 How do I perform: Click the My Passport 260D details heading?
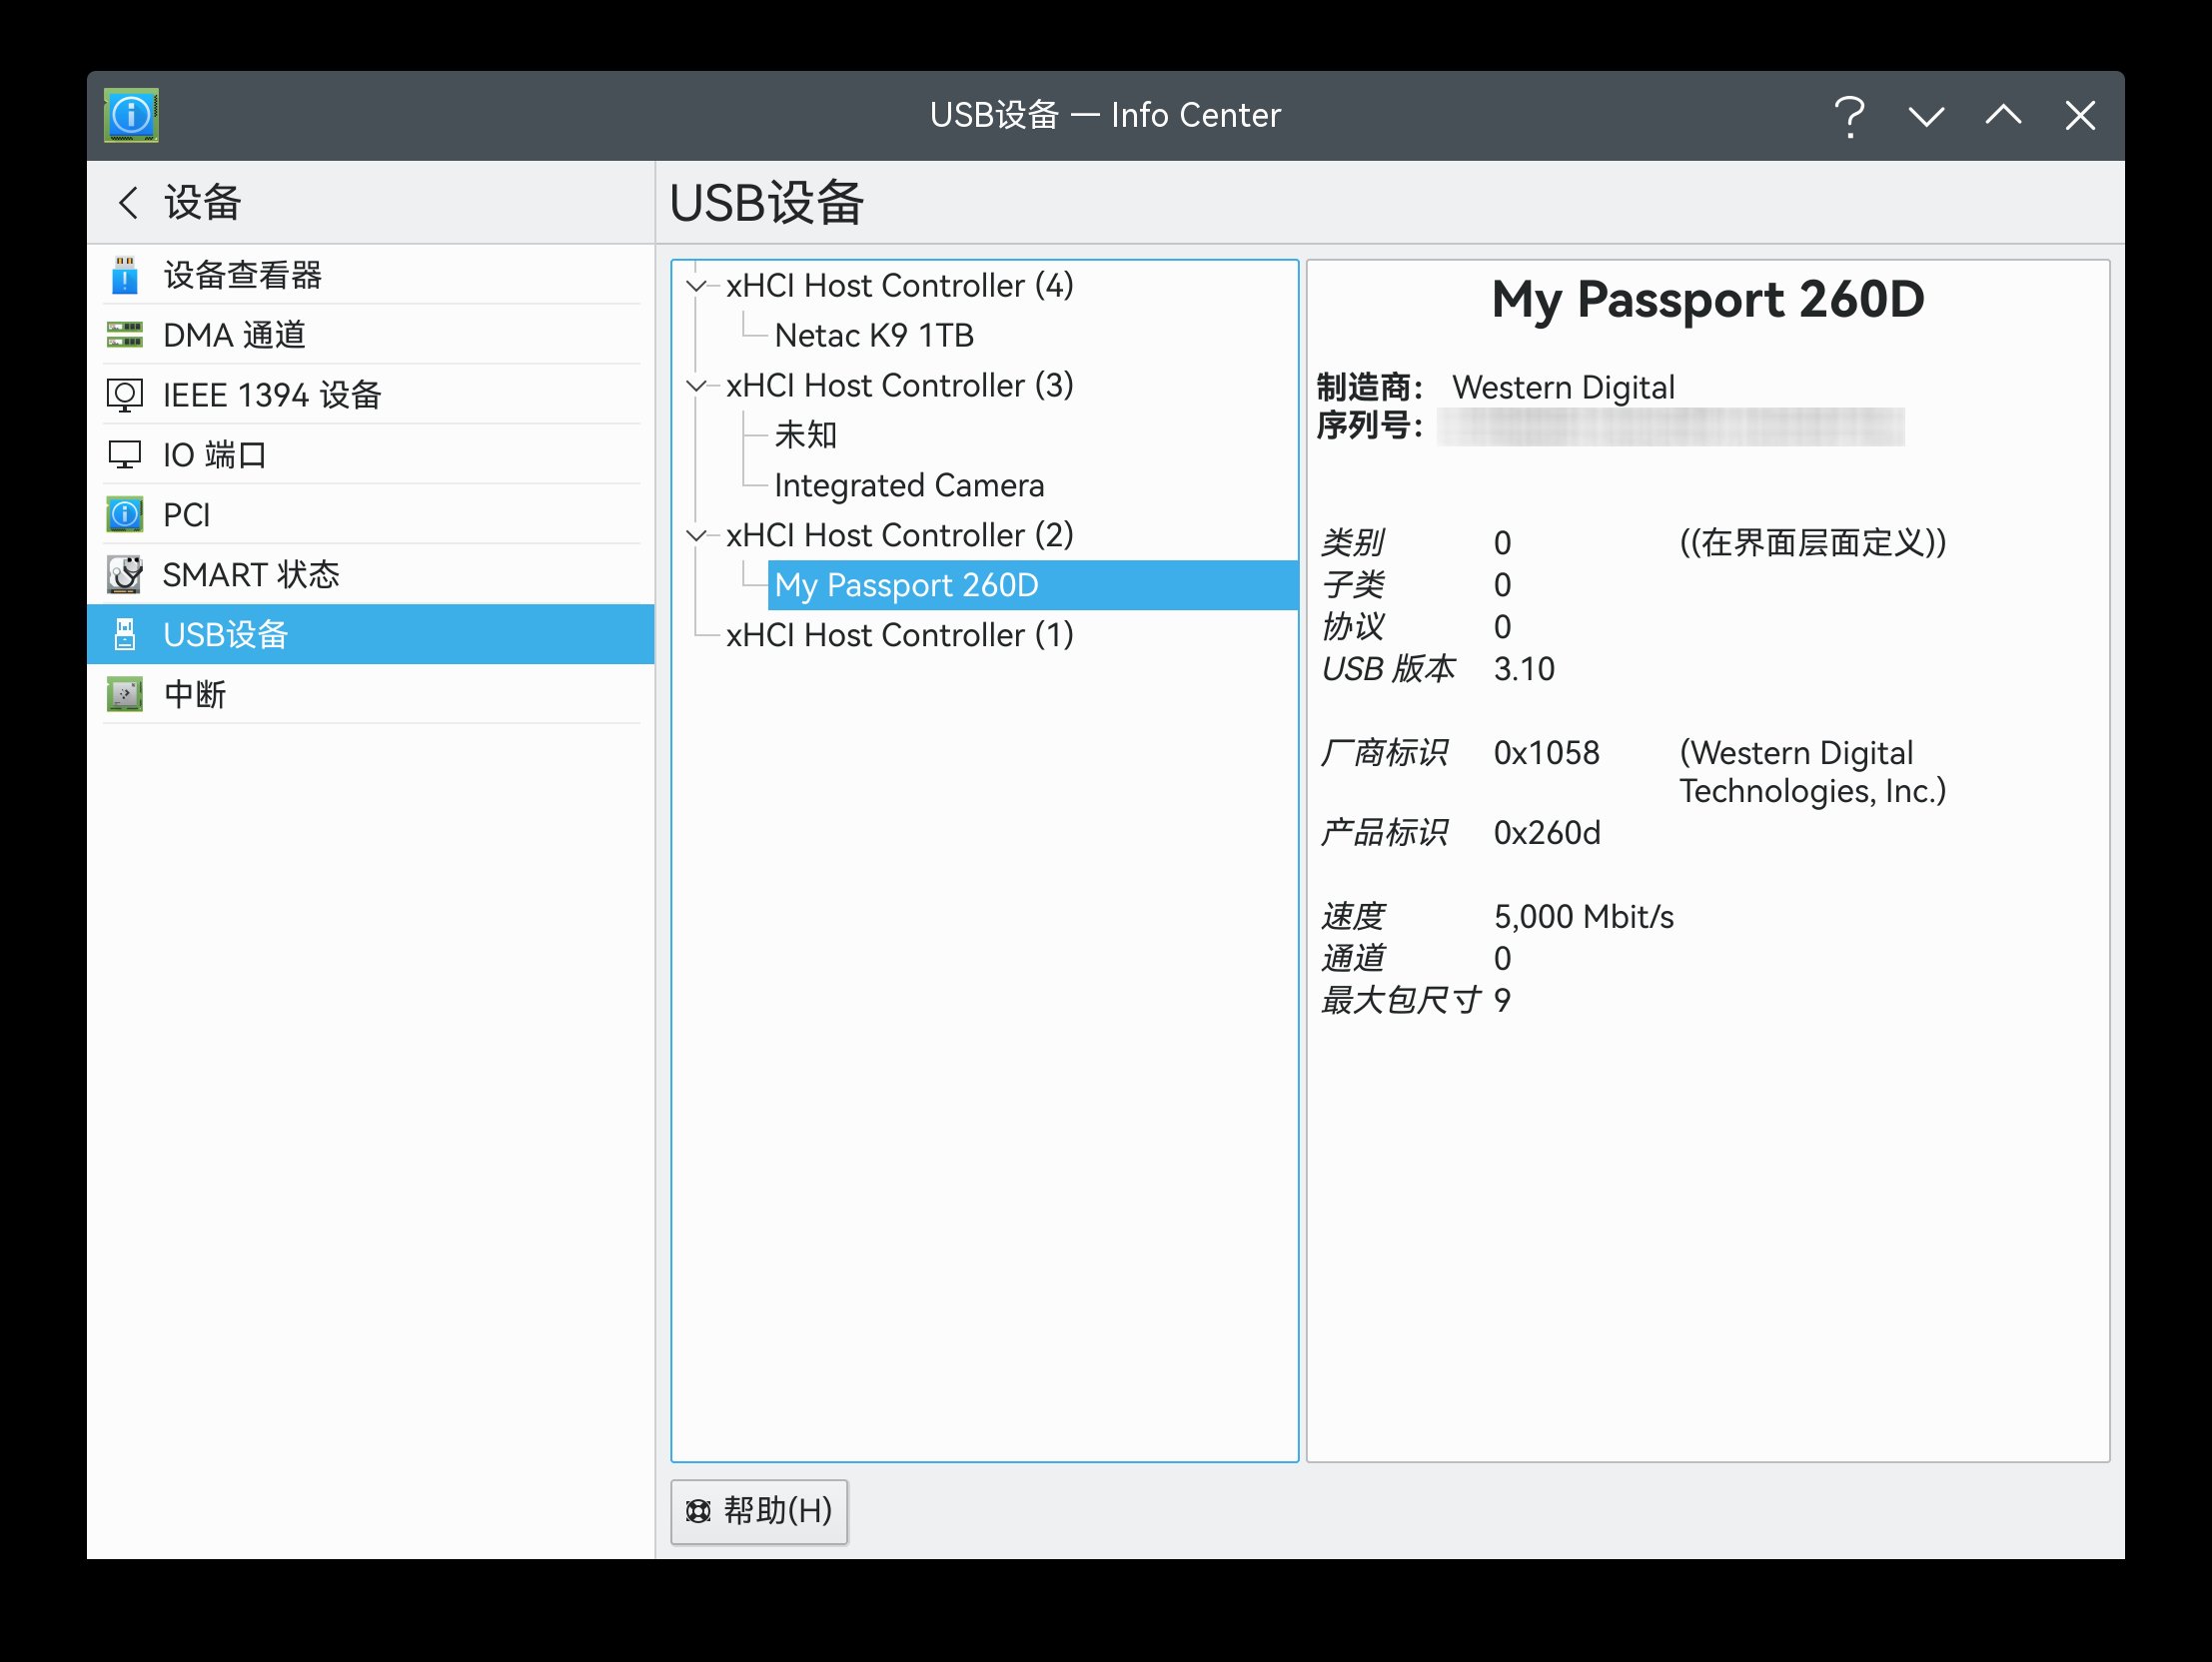(1708, 300)
